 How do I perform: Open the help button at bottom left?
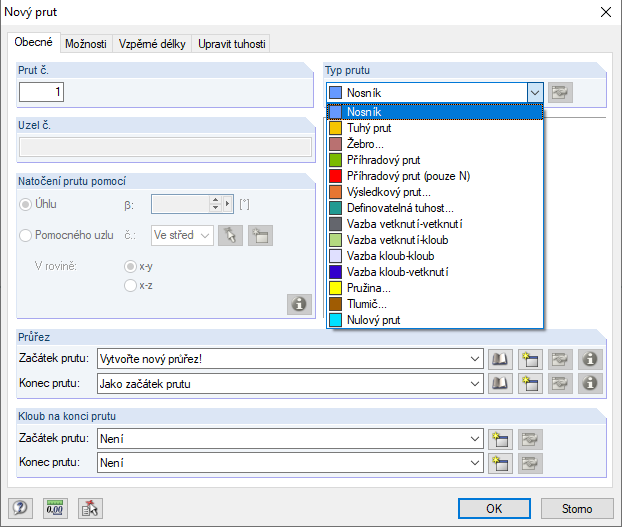[20, 508]
